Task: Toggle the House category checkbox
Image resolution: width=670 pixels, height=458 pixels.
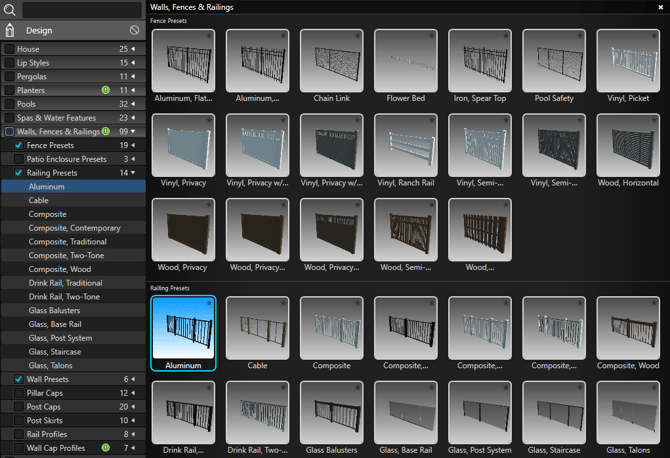Action: [x=9, y=49]
